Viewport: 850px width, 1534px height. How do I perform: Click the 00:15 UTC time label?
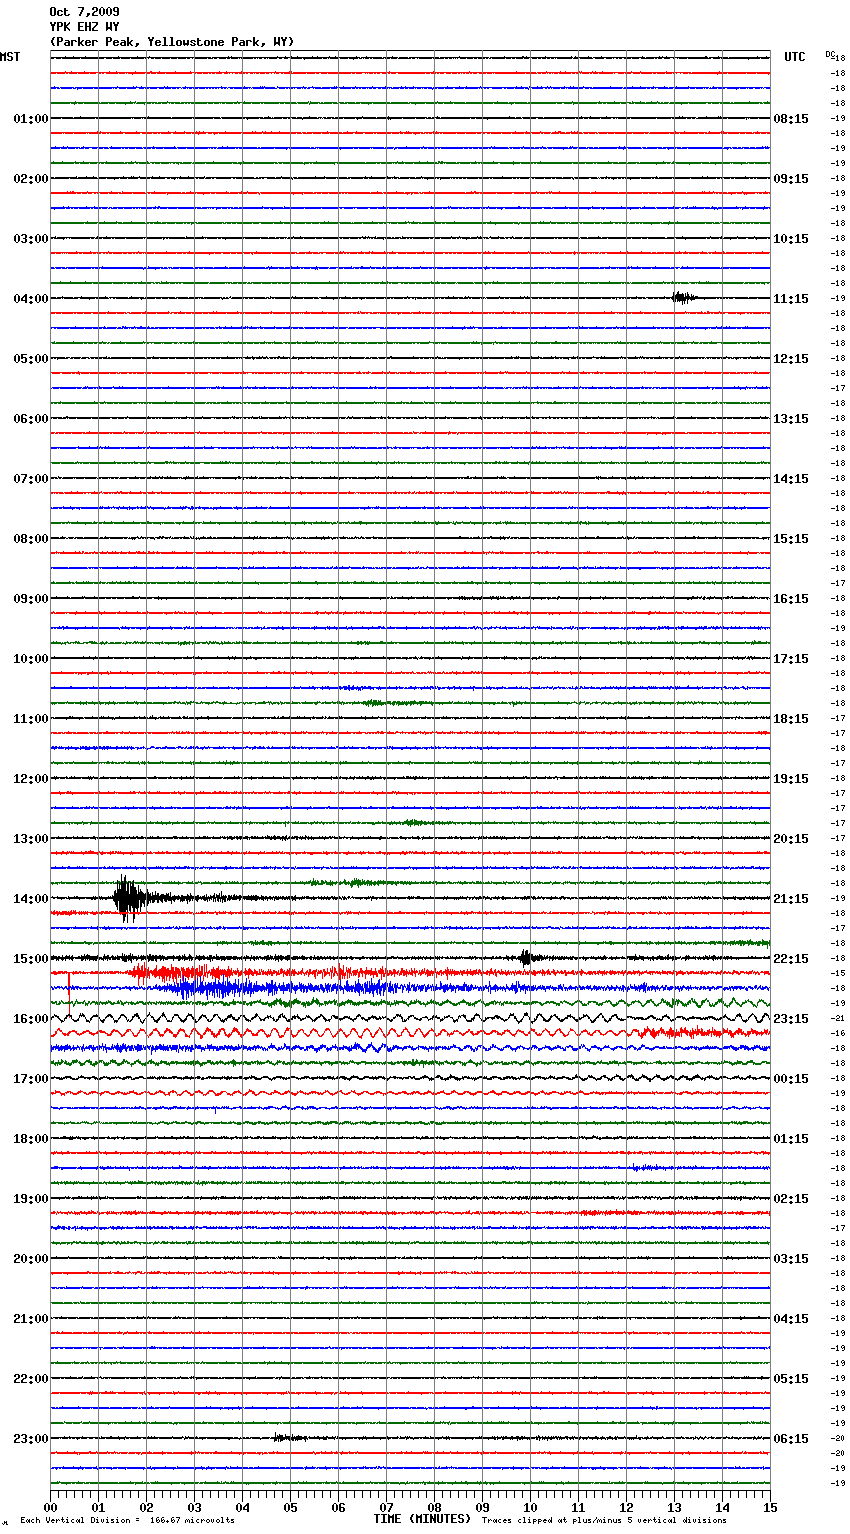click(x=791, y=1079)
